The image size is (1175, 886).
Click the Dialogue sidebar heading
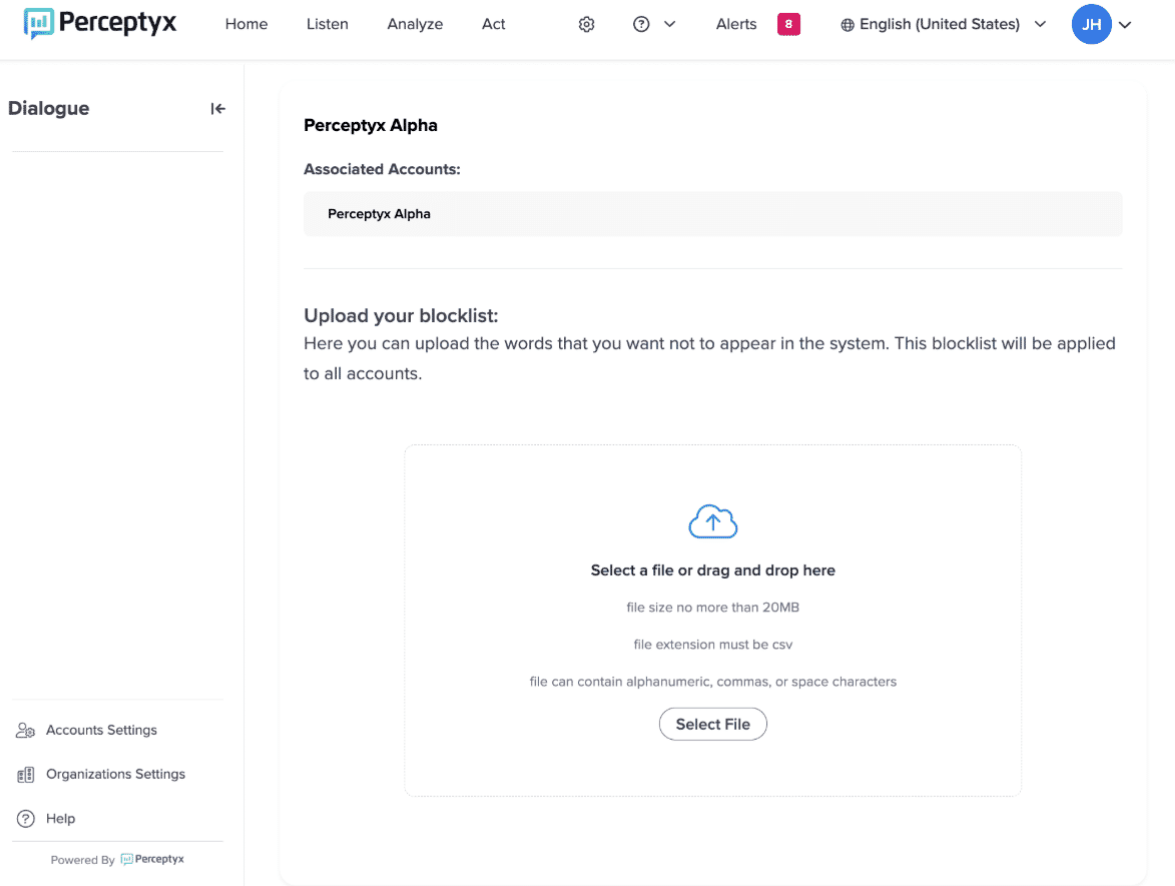tap(49, 108)
